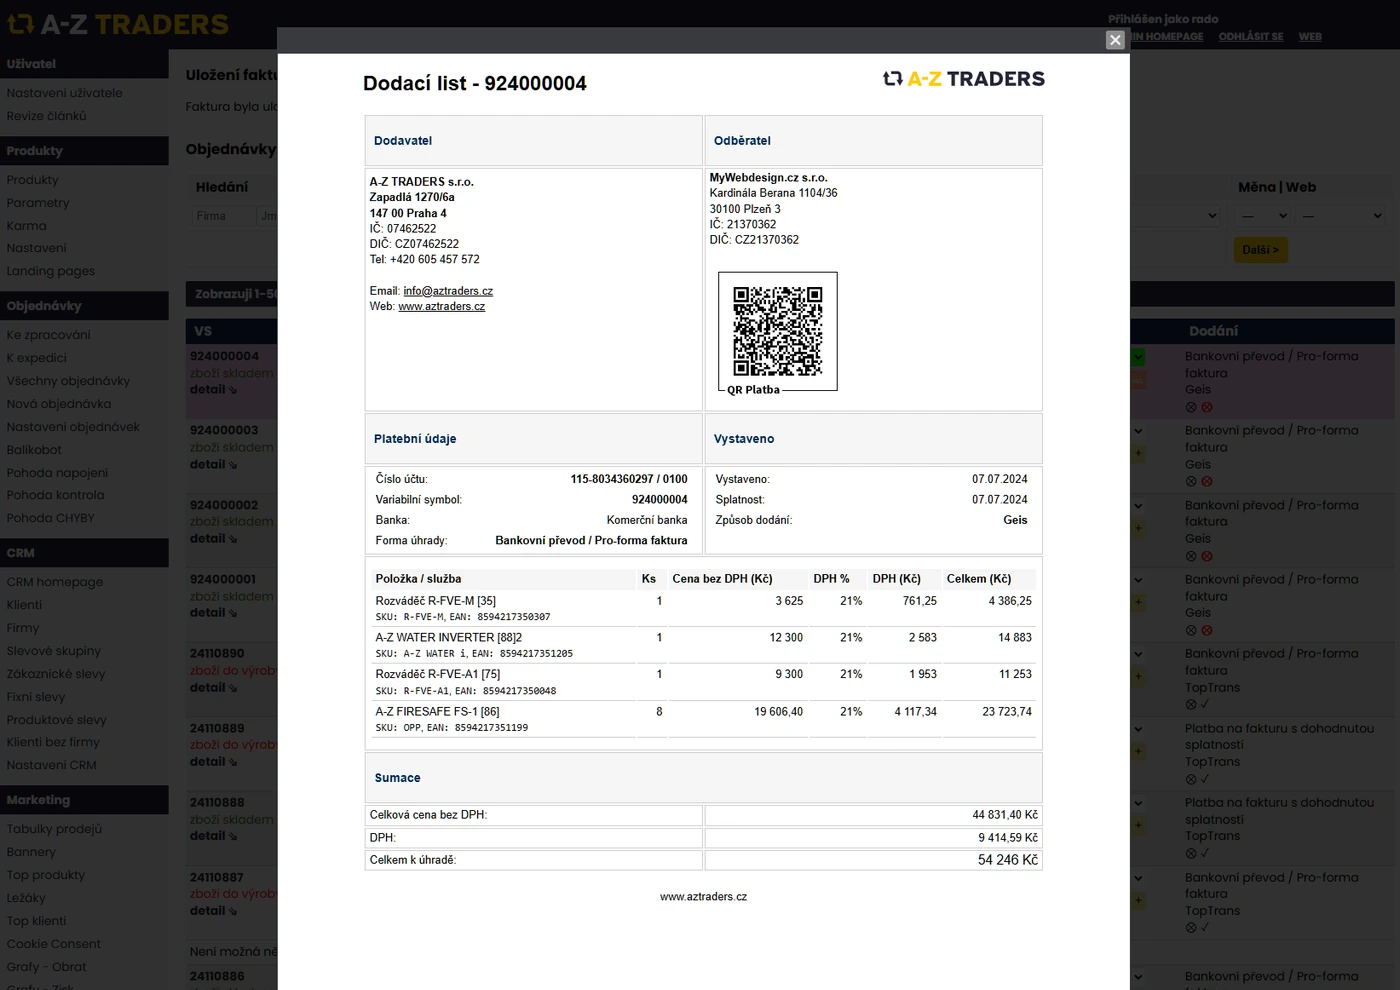Screen dimensions: 1400x990
Task: Click the A-Z Traders header logo
Action: click(x=118, y=24)
